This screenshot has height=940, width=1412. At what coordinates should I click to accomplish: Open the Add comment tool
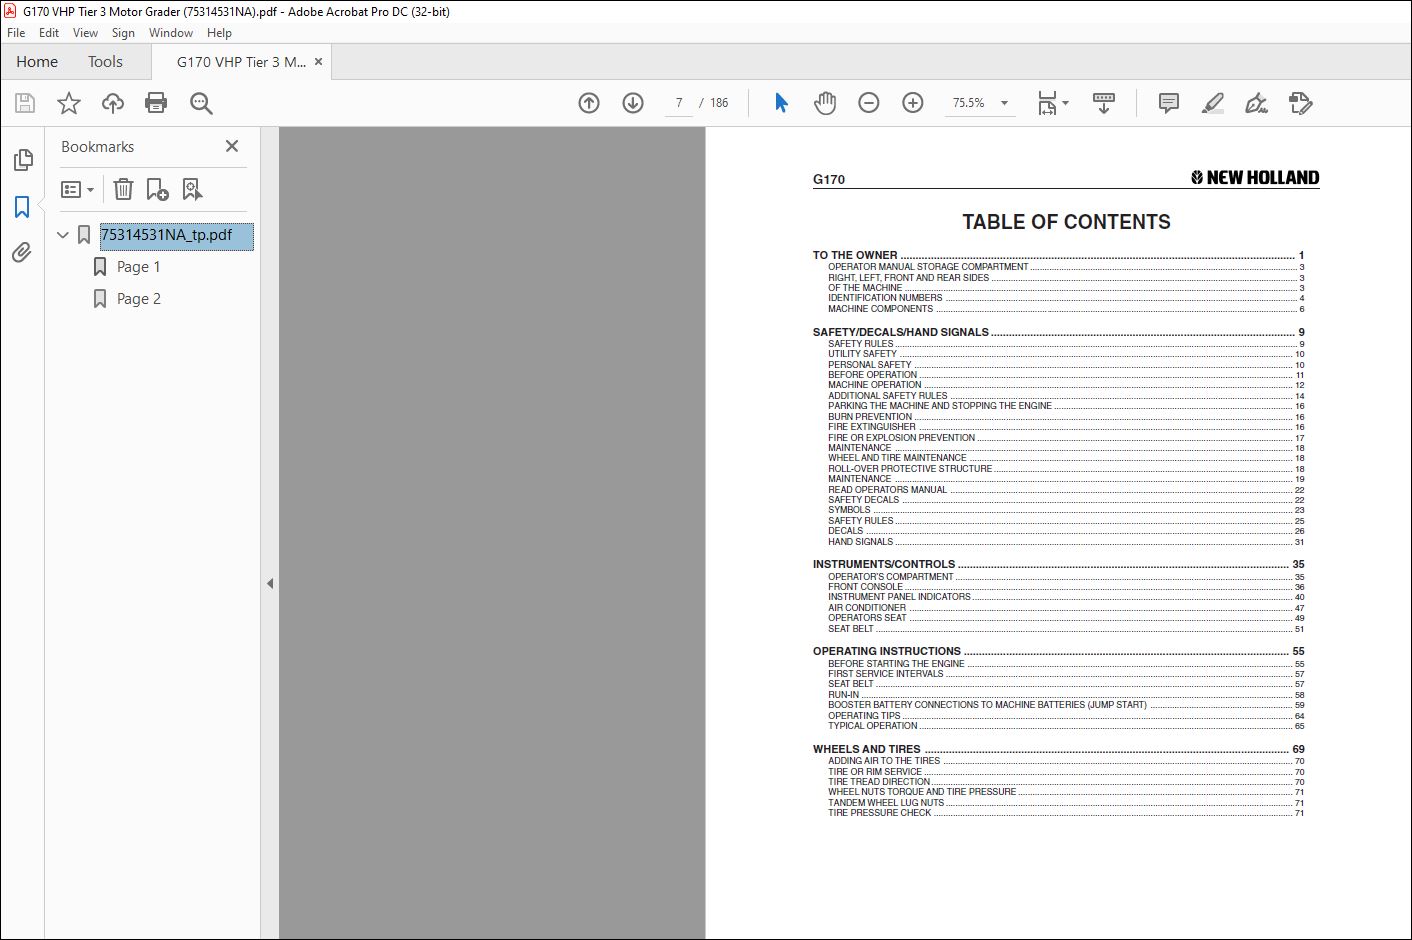(1168, 103)
